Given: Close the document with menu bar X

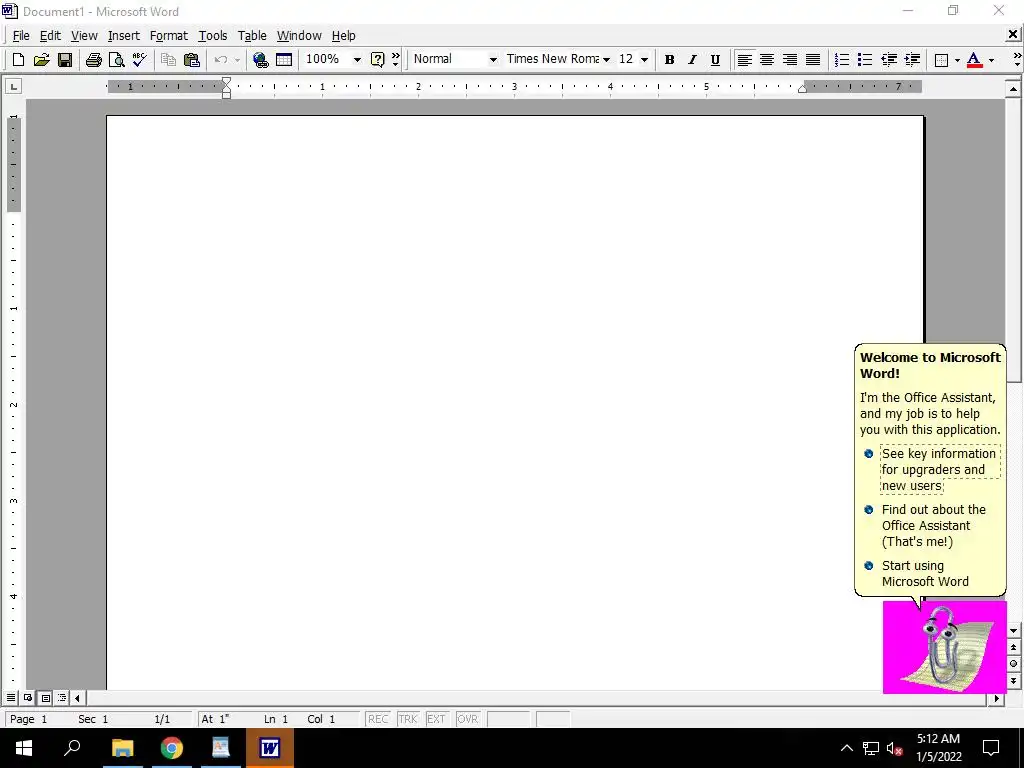Looking at the screenshot, I should point(1013,35).
